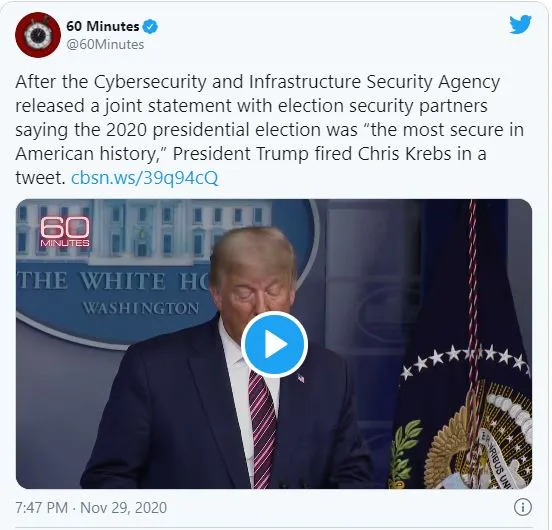Screen dimensions: 552x530
Task: Click the 60 Minutes display name
Action: click(x=103, y=26)
